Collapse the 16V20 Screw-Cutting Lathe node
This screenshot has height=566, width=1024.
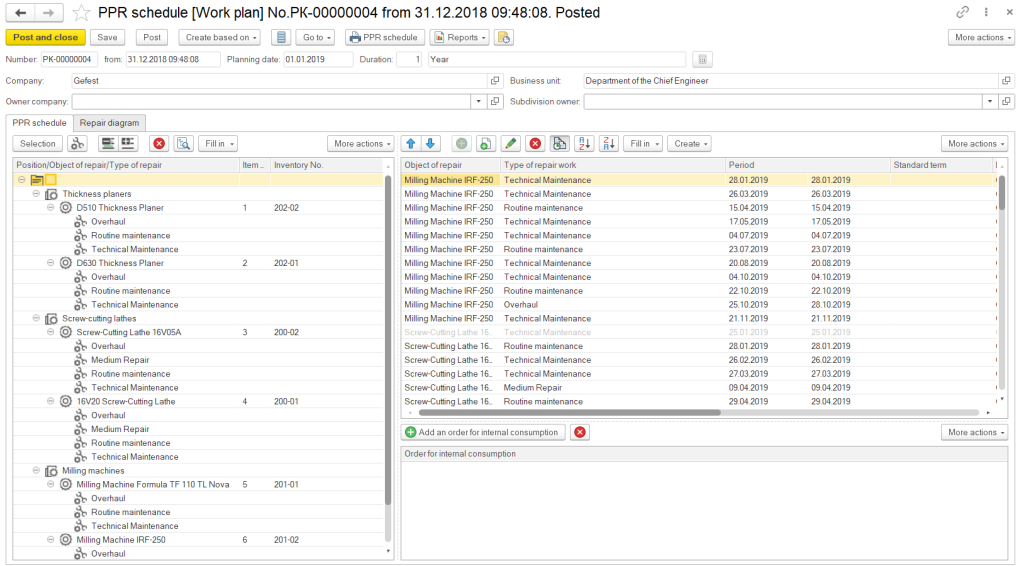pos(51,401)
